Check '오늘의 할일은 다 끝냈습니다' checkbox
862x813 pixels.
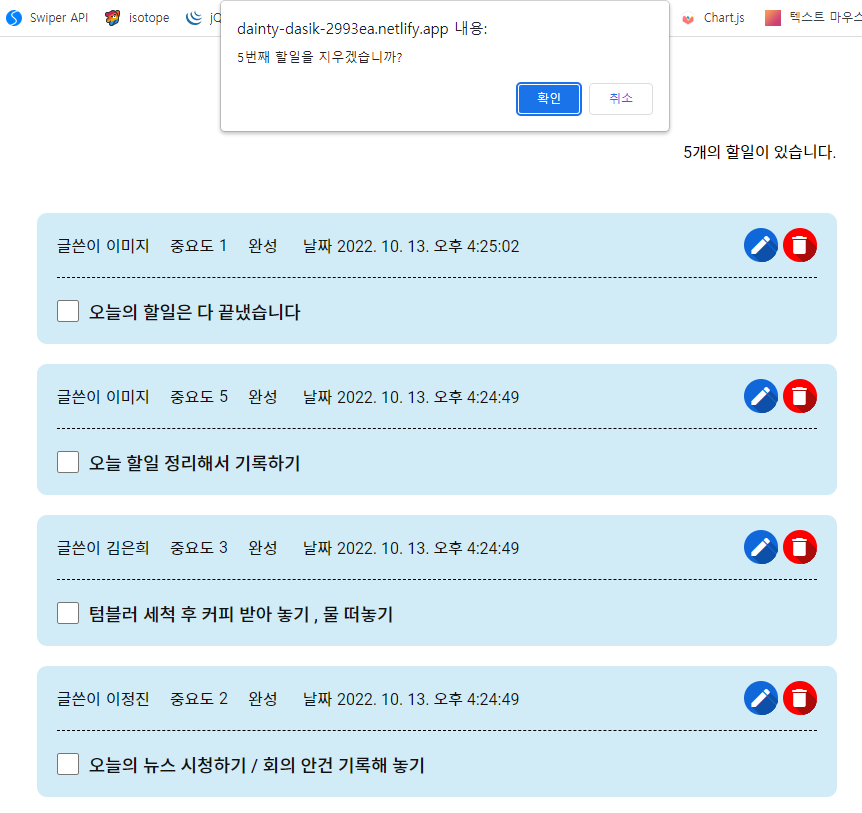pos(68,311)
